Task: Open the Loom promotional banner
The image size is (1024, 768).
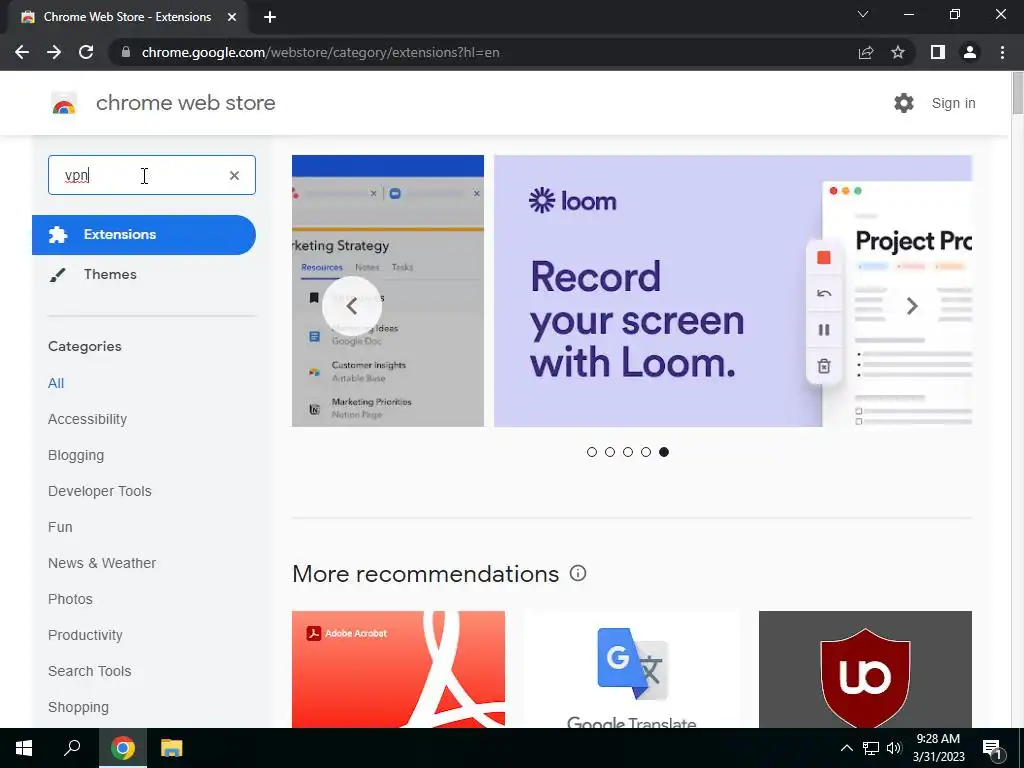Action: [733, 291]
